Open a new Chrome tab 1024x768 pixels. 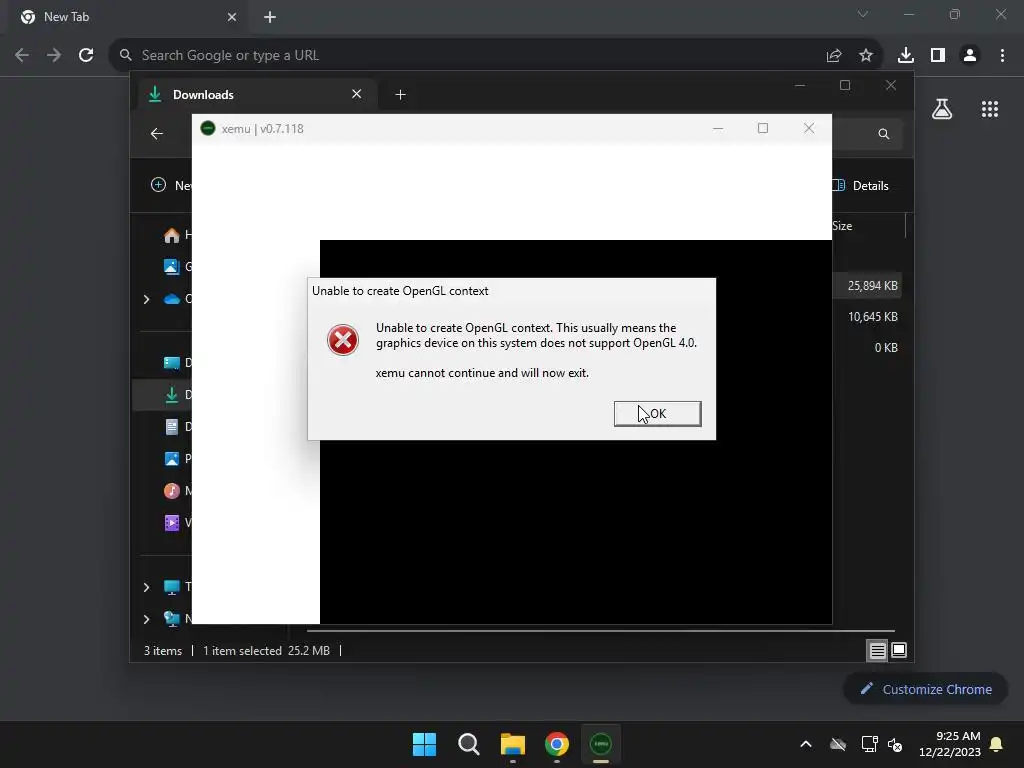[270, 17]
